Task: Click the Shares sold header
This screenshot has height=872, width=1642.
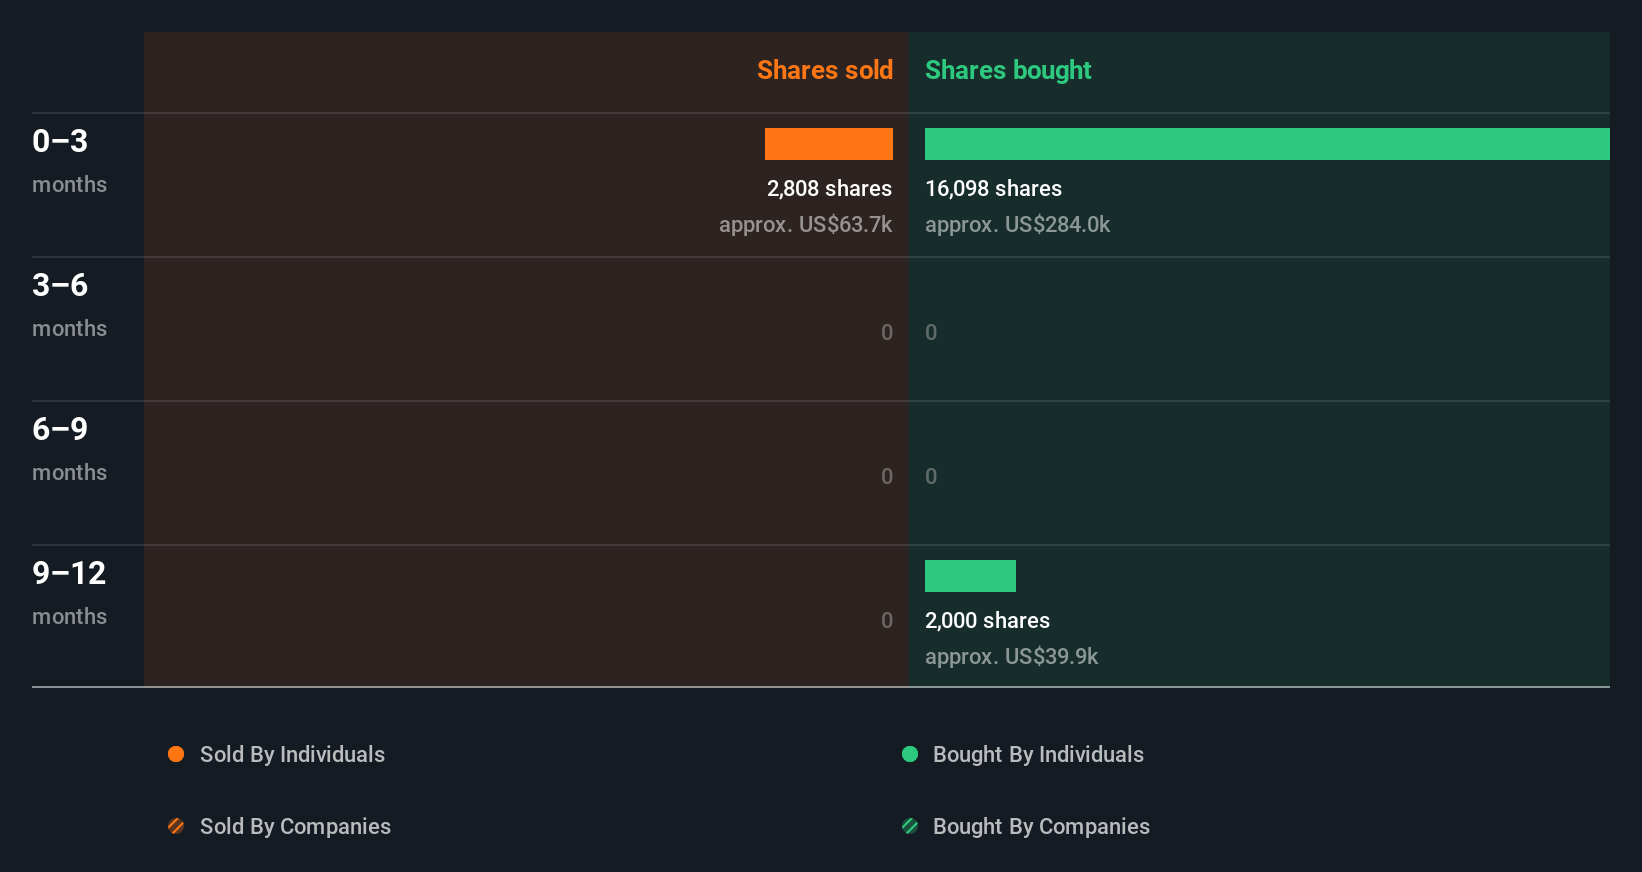Action: 825,70
